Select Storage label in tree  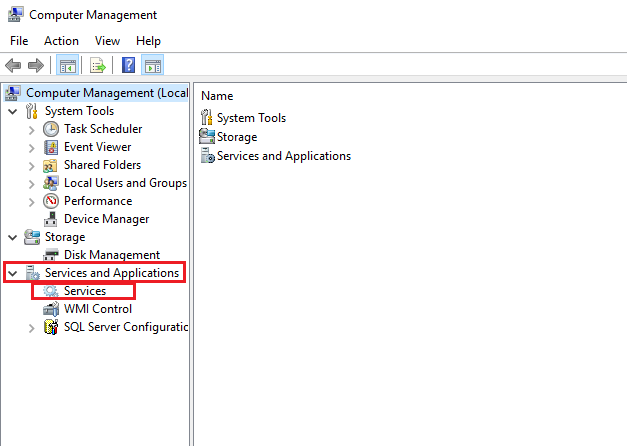[65, 237]
